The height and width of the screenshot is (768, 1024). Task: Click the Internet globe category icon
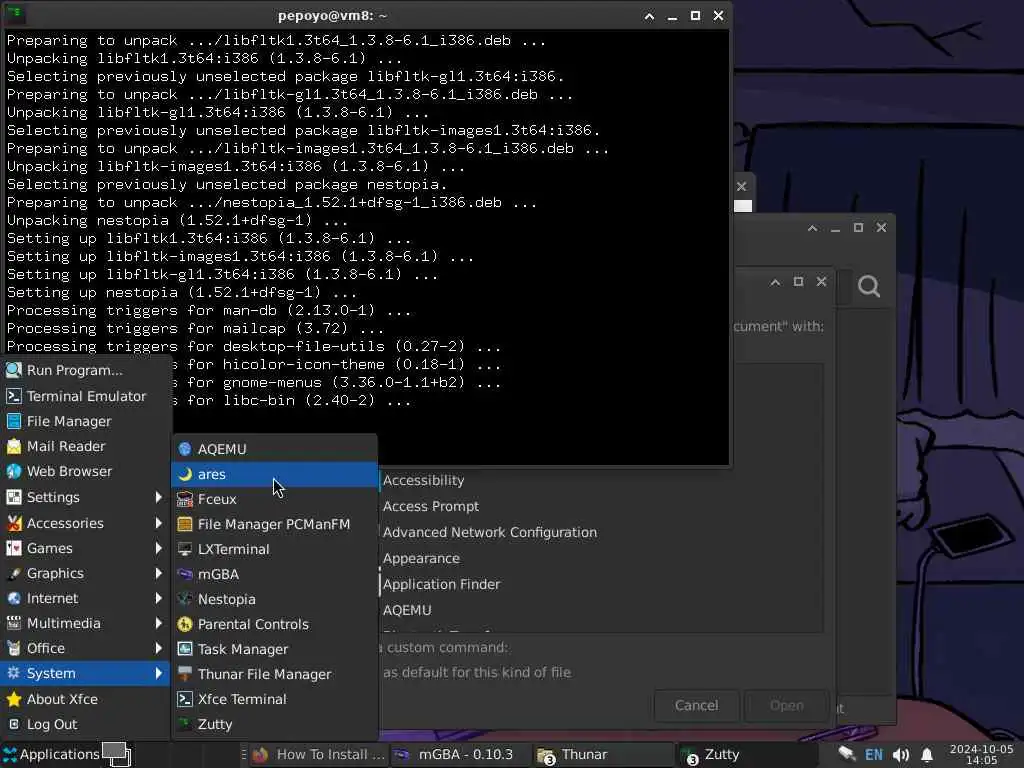(14, 598)
